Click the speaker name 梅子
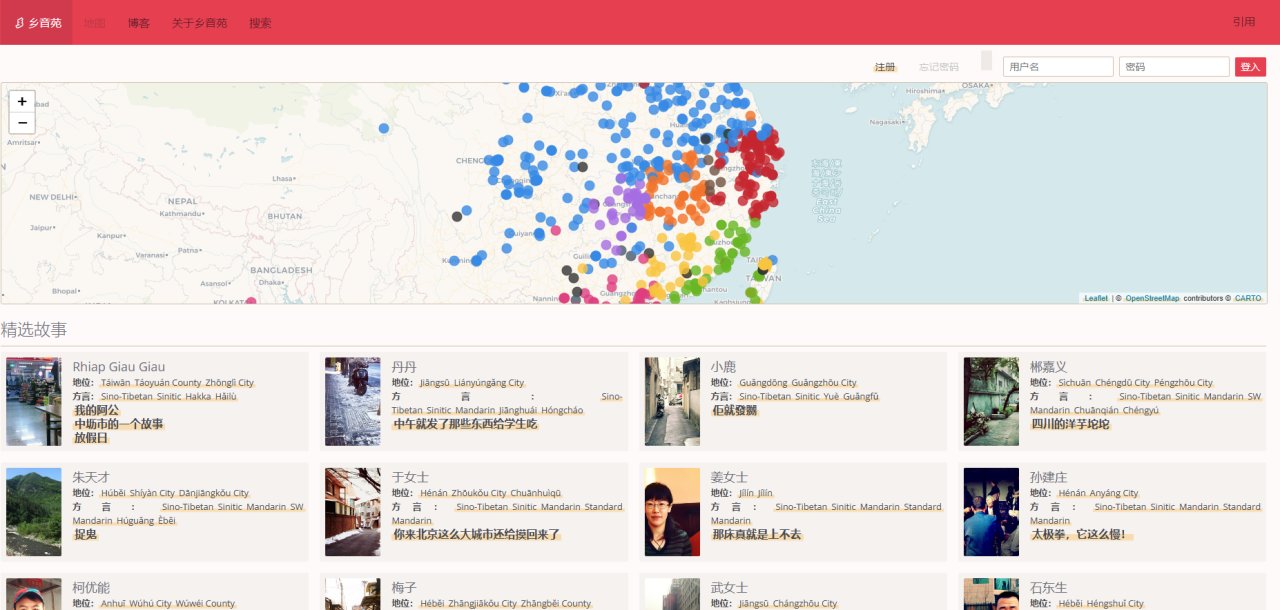 (x=404, y=588)
